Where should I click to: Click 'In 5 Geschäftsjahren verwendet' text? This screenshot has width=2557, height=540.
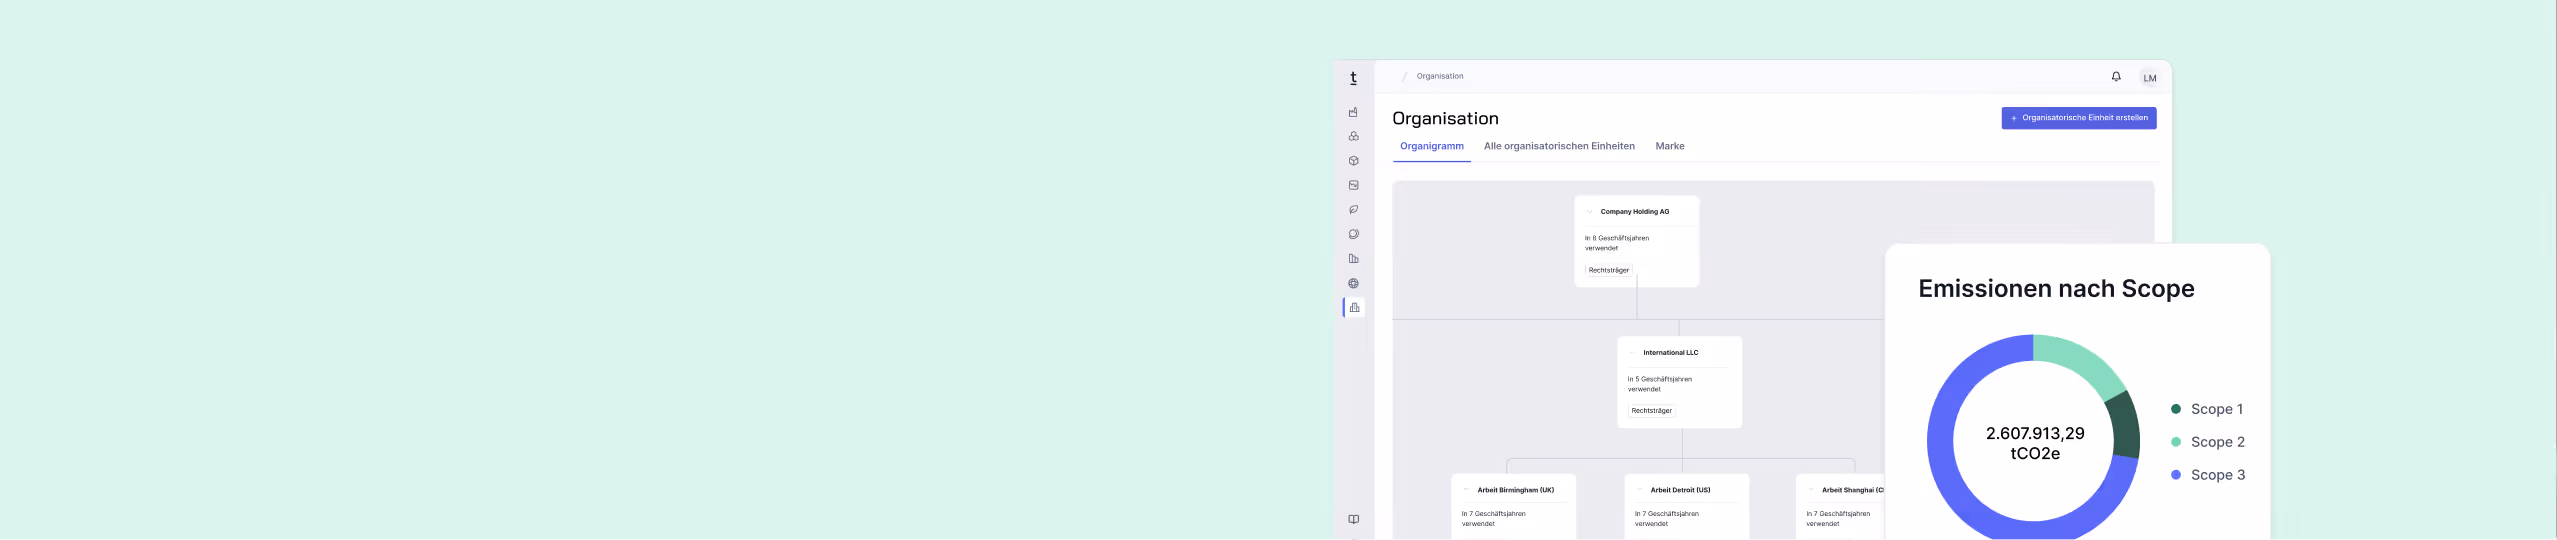point(1660,384)
